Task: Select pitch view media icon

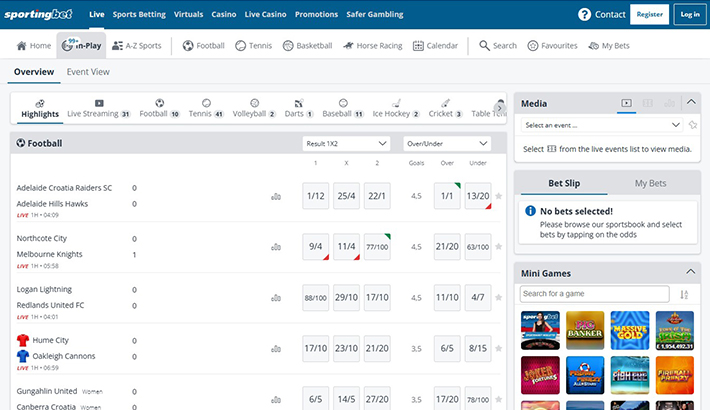Action: (648, 103)
